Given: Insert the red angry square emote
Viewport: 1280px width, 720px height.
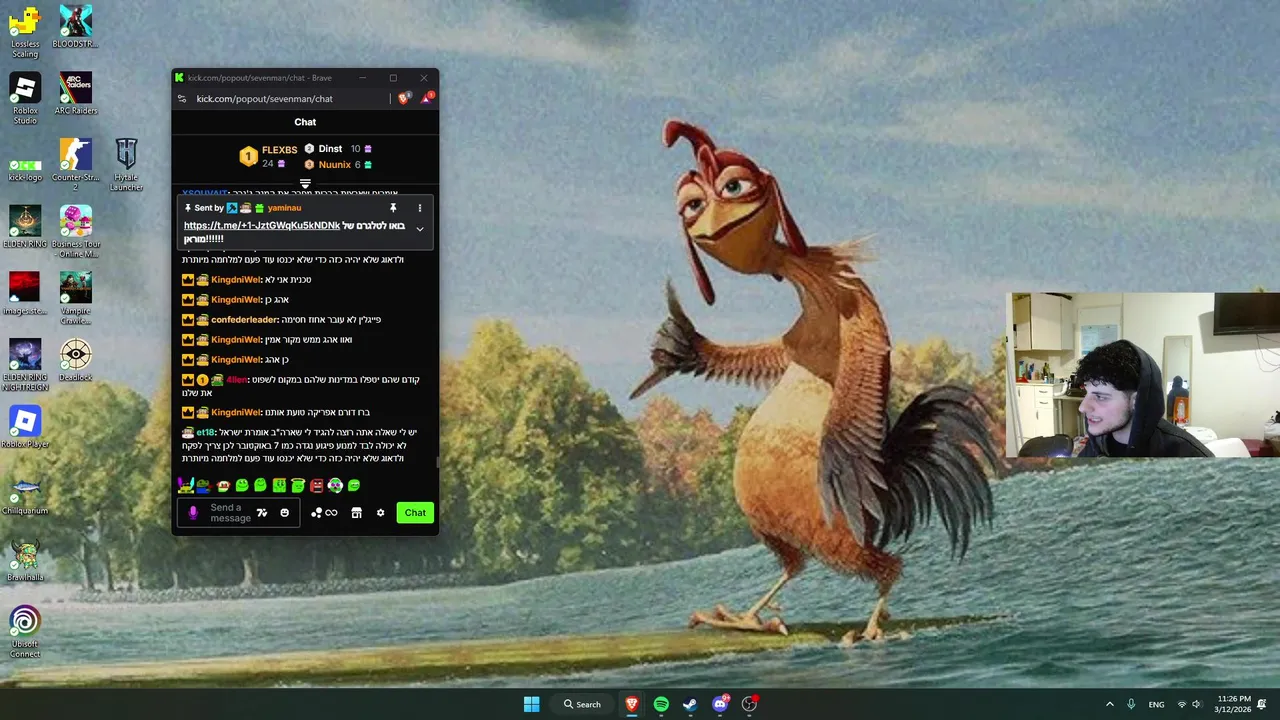Looking at the screenshot, I should 316,486.
